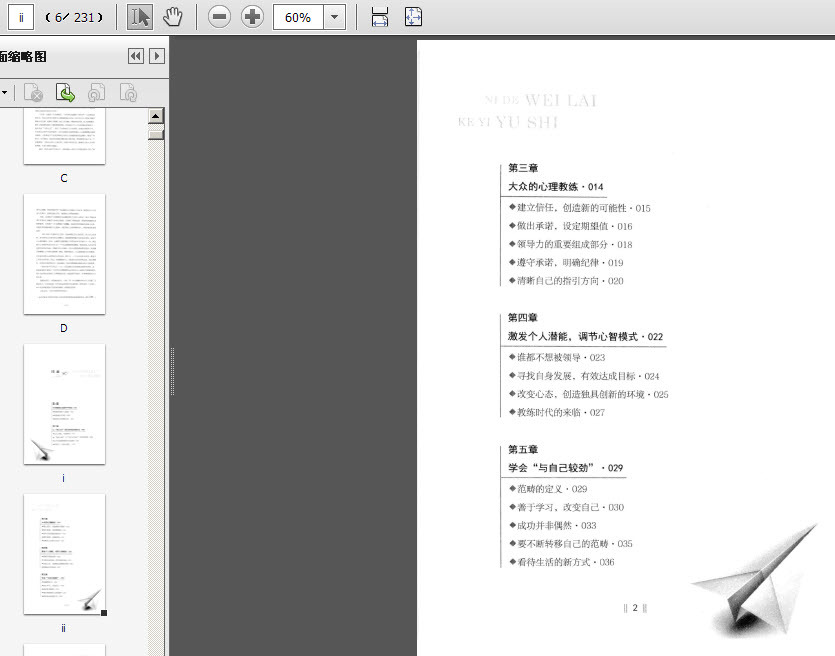Image resolution: width=835 pixels, height=656 pixels.
Task: Click entry 寻找自身发展，有效达成目标 · 024
Action: (584, 376)
